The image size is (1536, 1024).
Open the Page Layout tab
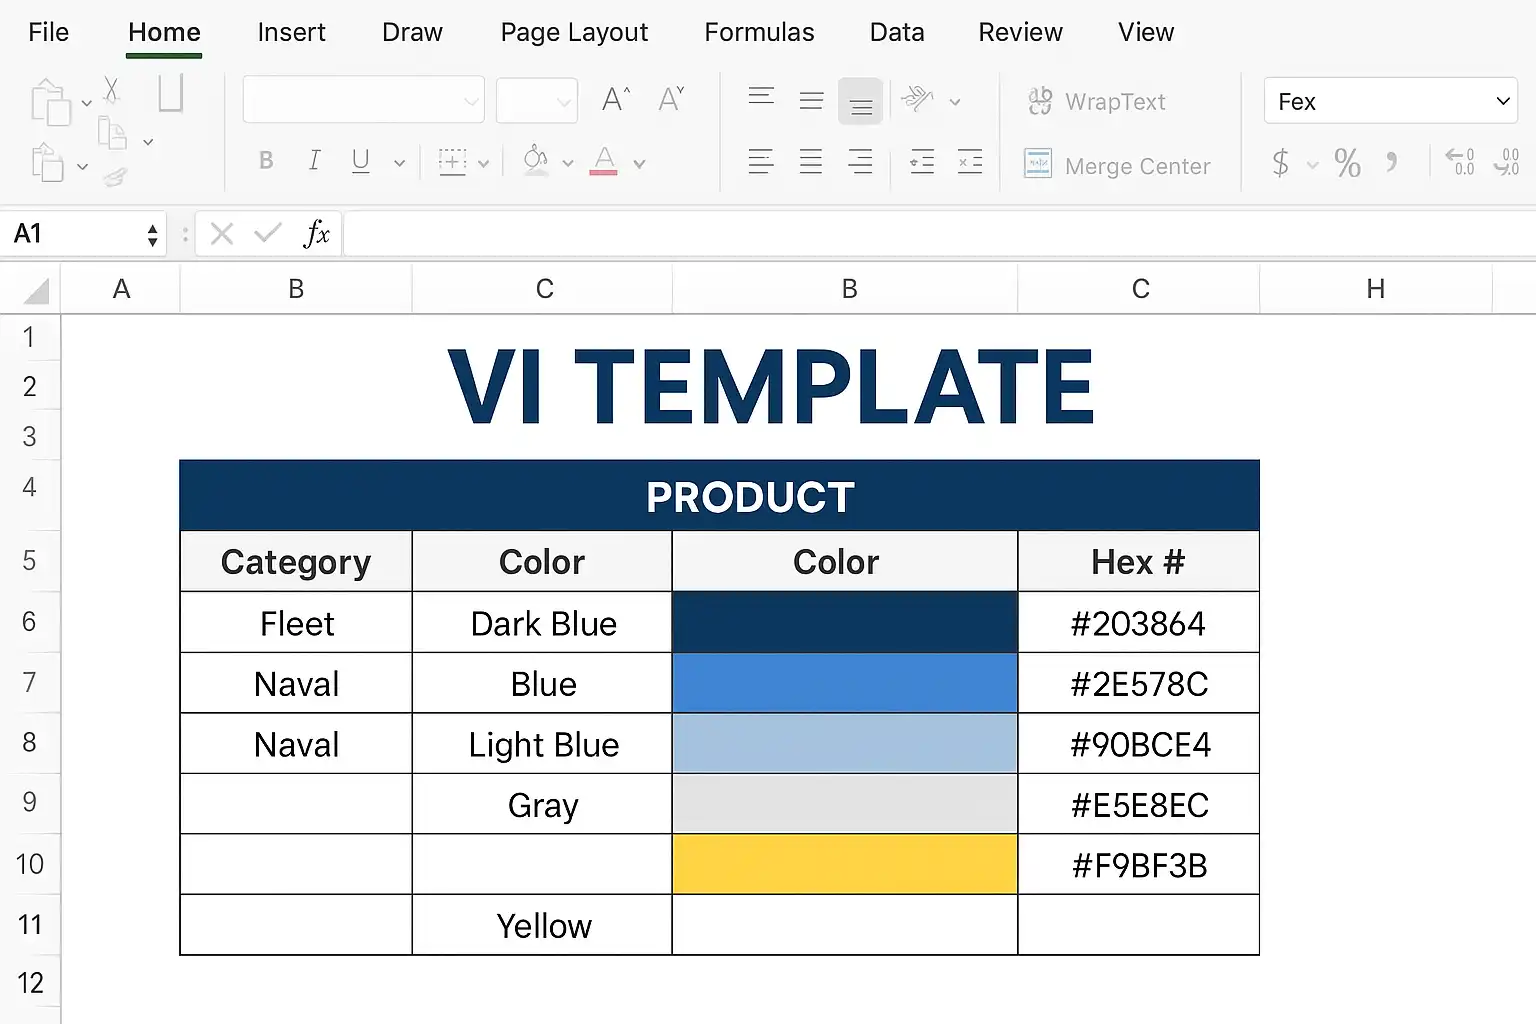pyautogui.click(x=574, y=32)
